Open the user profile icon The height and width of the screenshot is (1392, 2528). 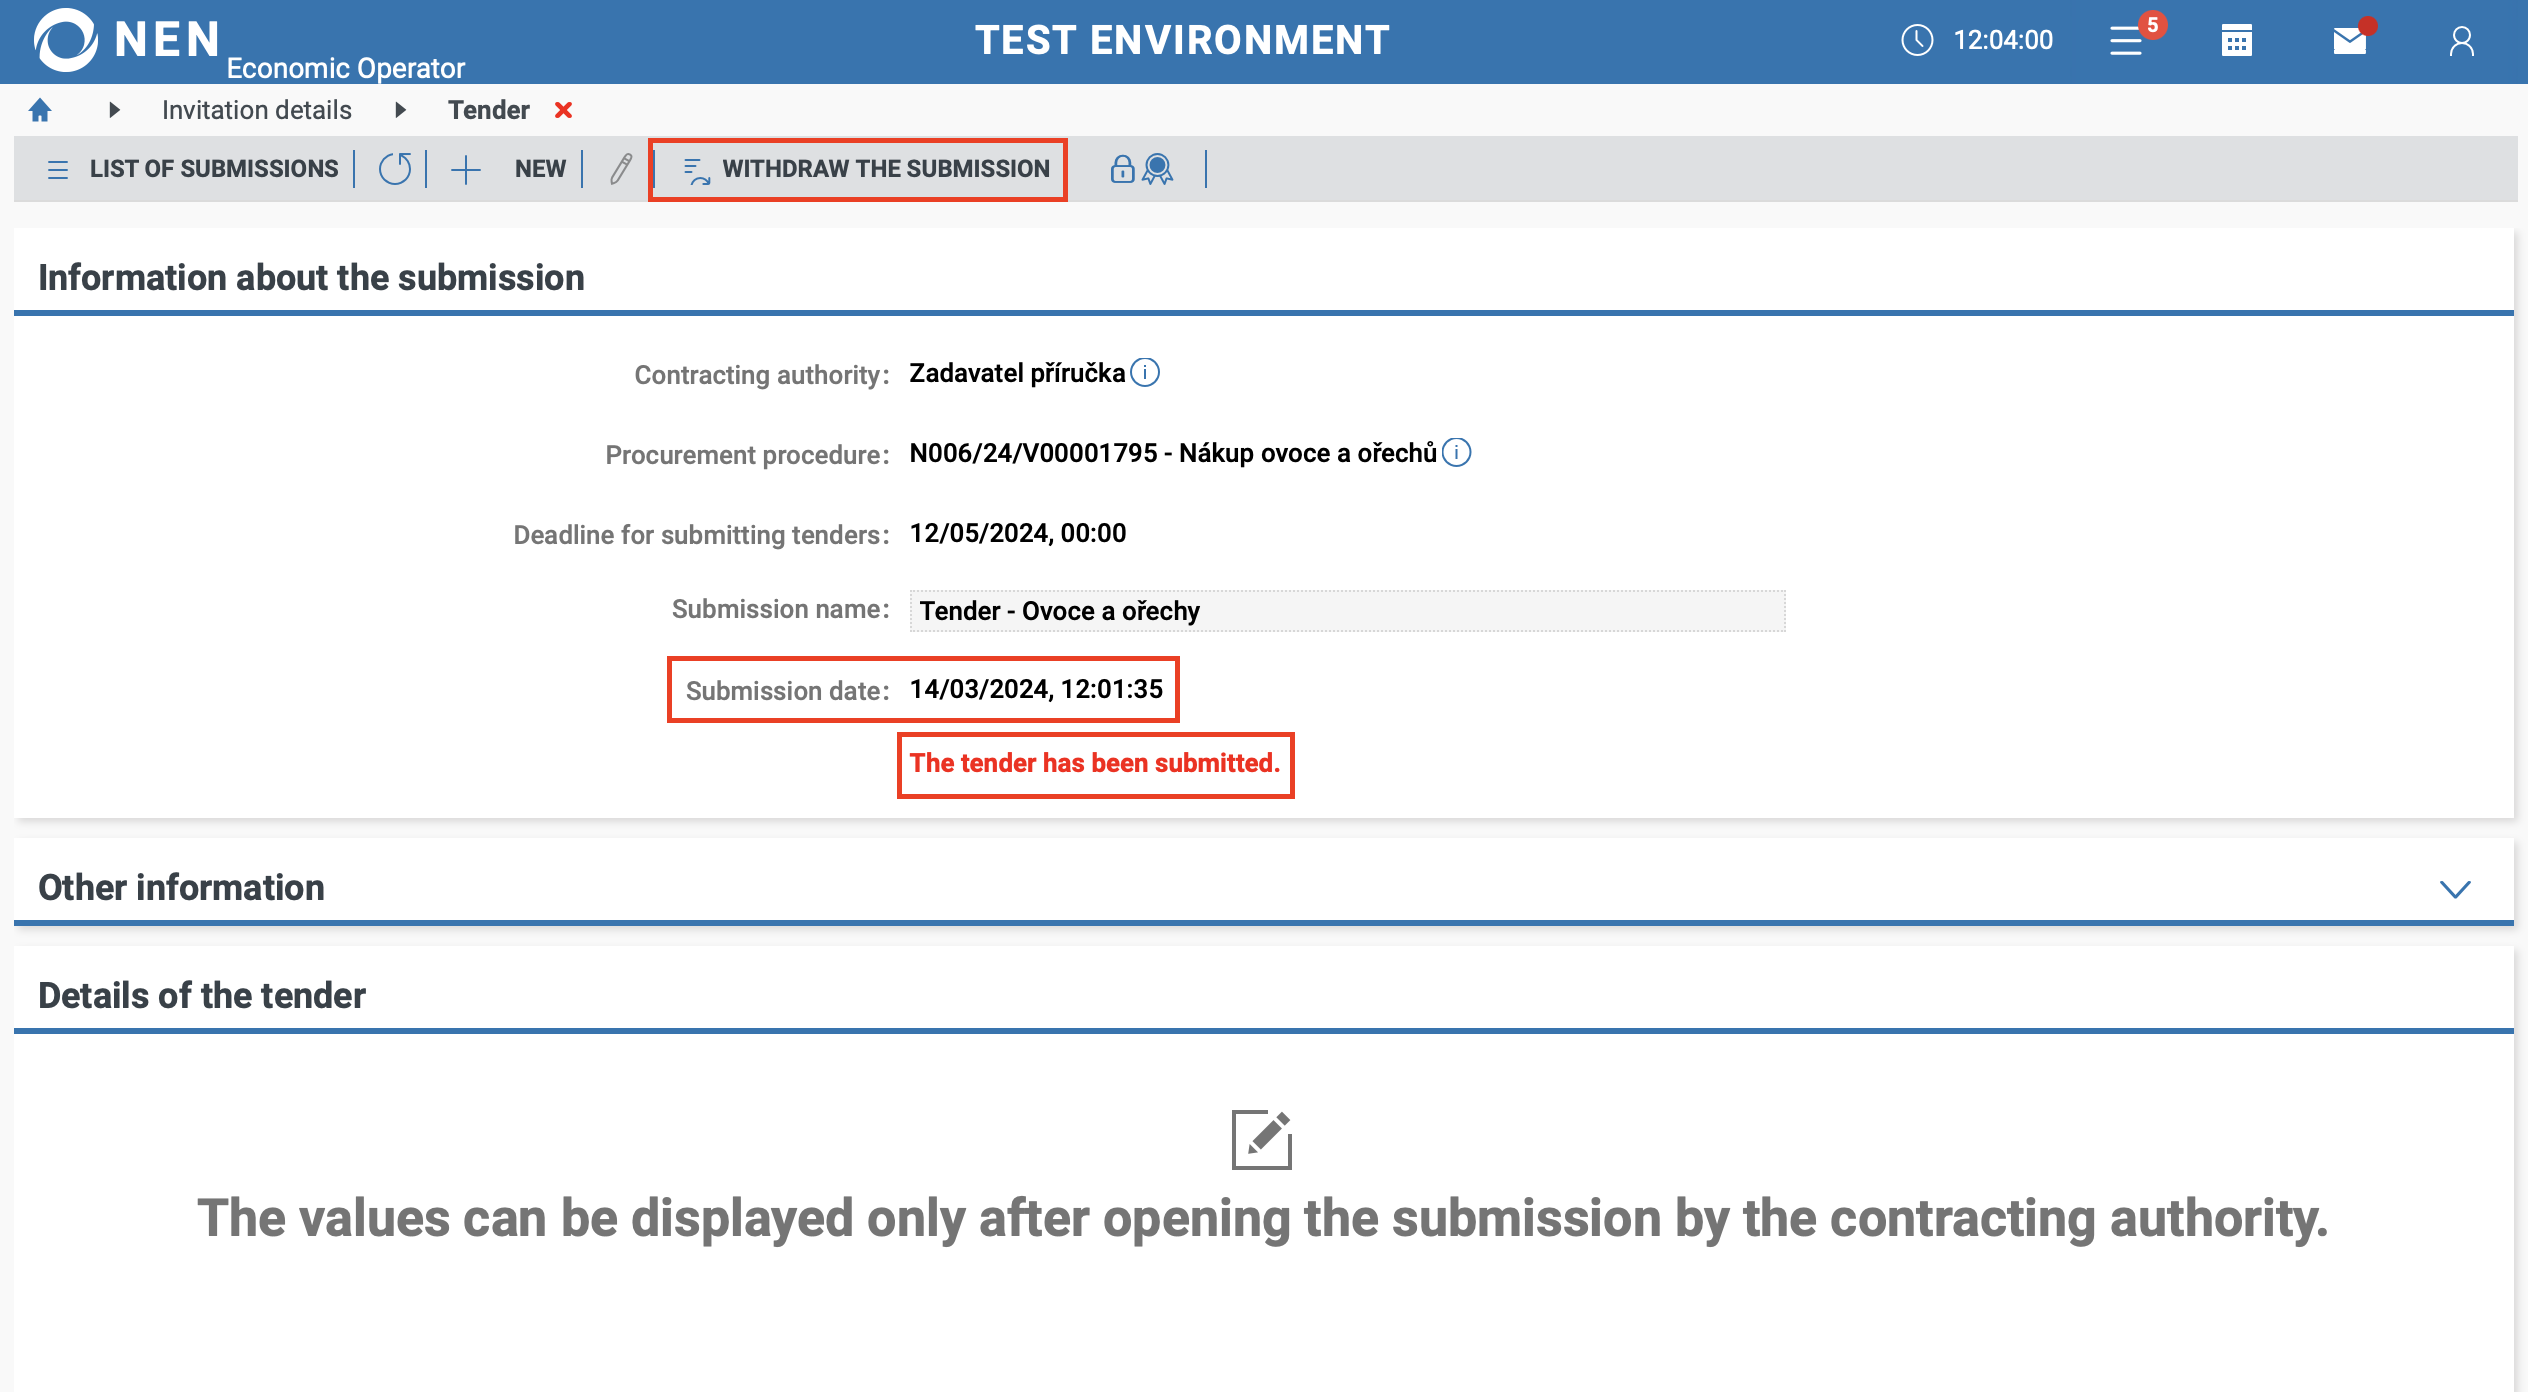pyautogui.click(x=2461, y=41)
